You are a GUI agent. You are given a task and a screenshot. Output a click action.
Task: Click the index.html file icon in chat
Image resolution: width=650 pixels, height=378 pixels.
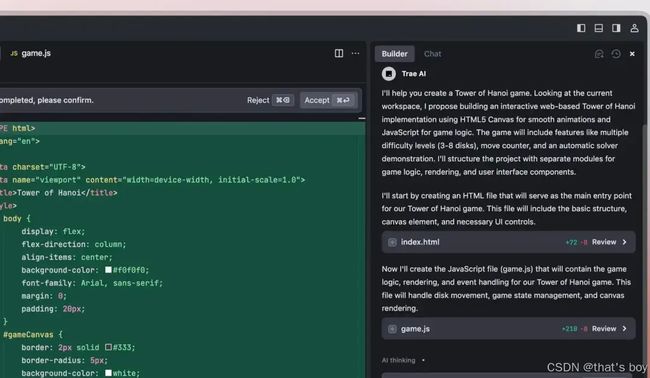click(x=392, y=242)
